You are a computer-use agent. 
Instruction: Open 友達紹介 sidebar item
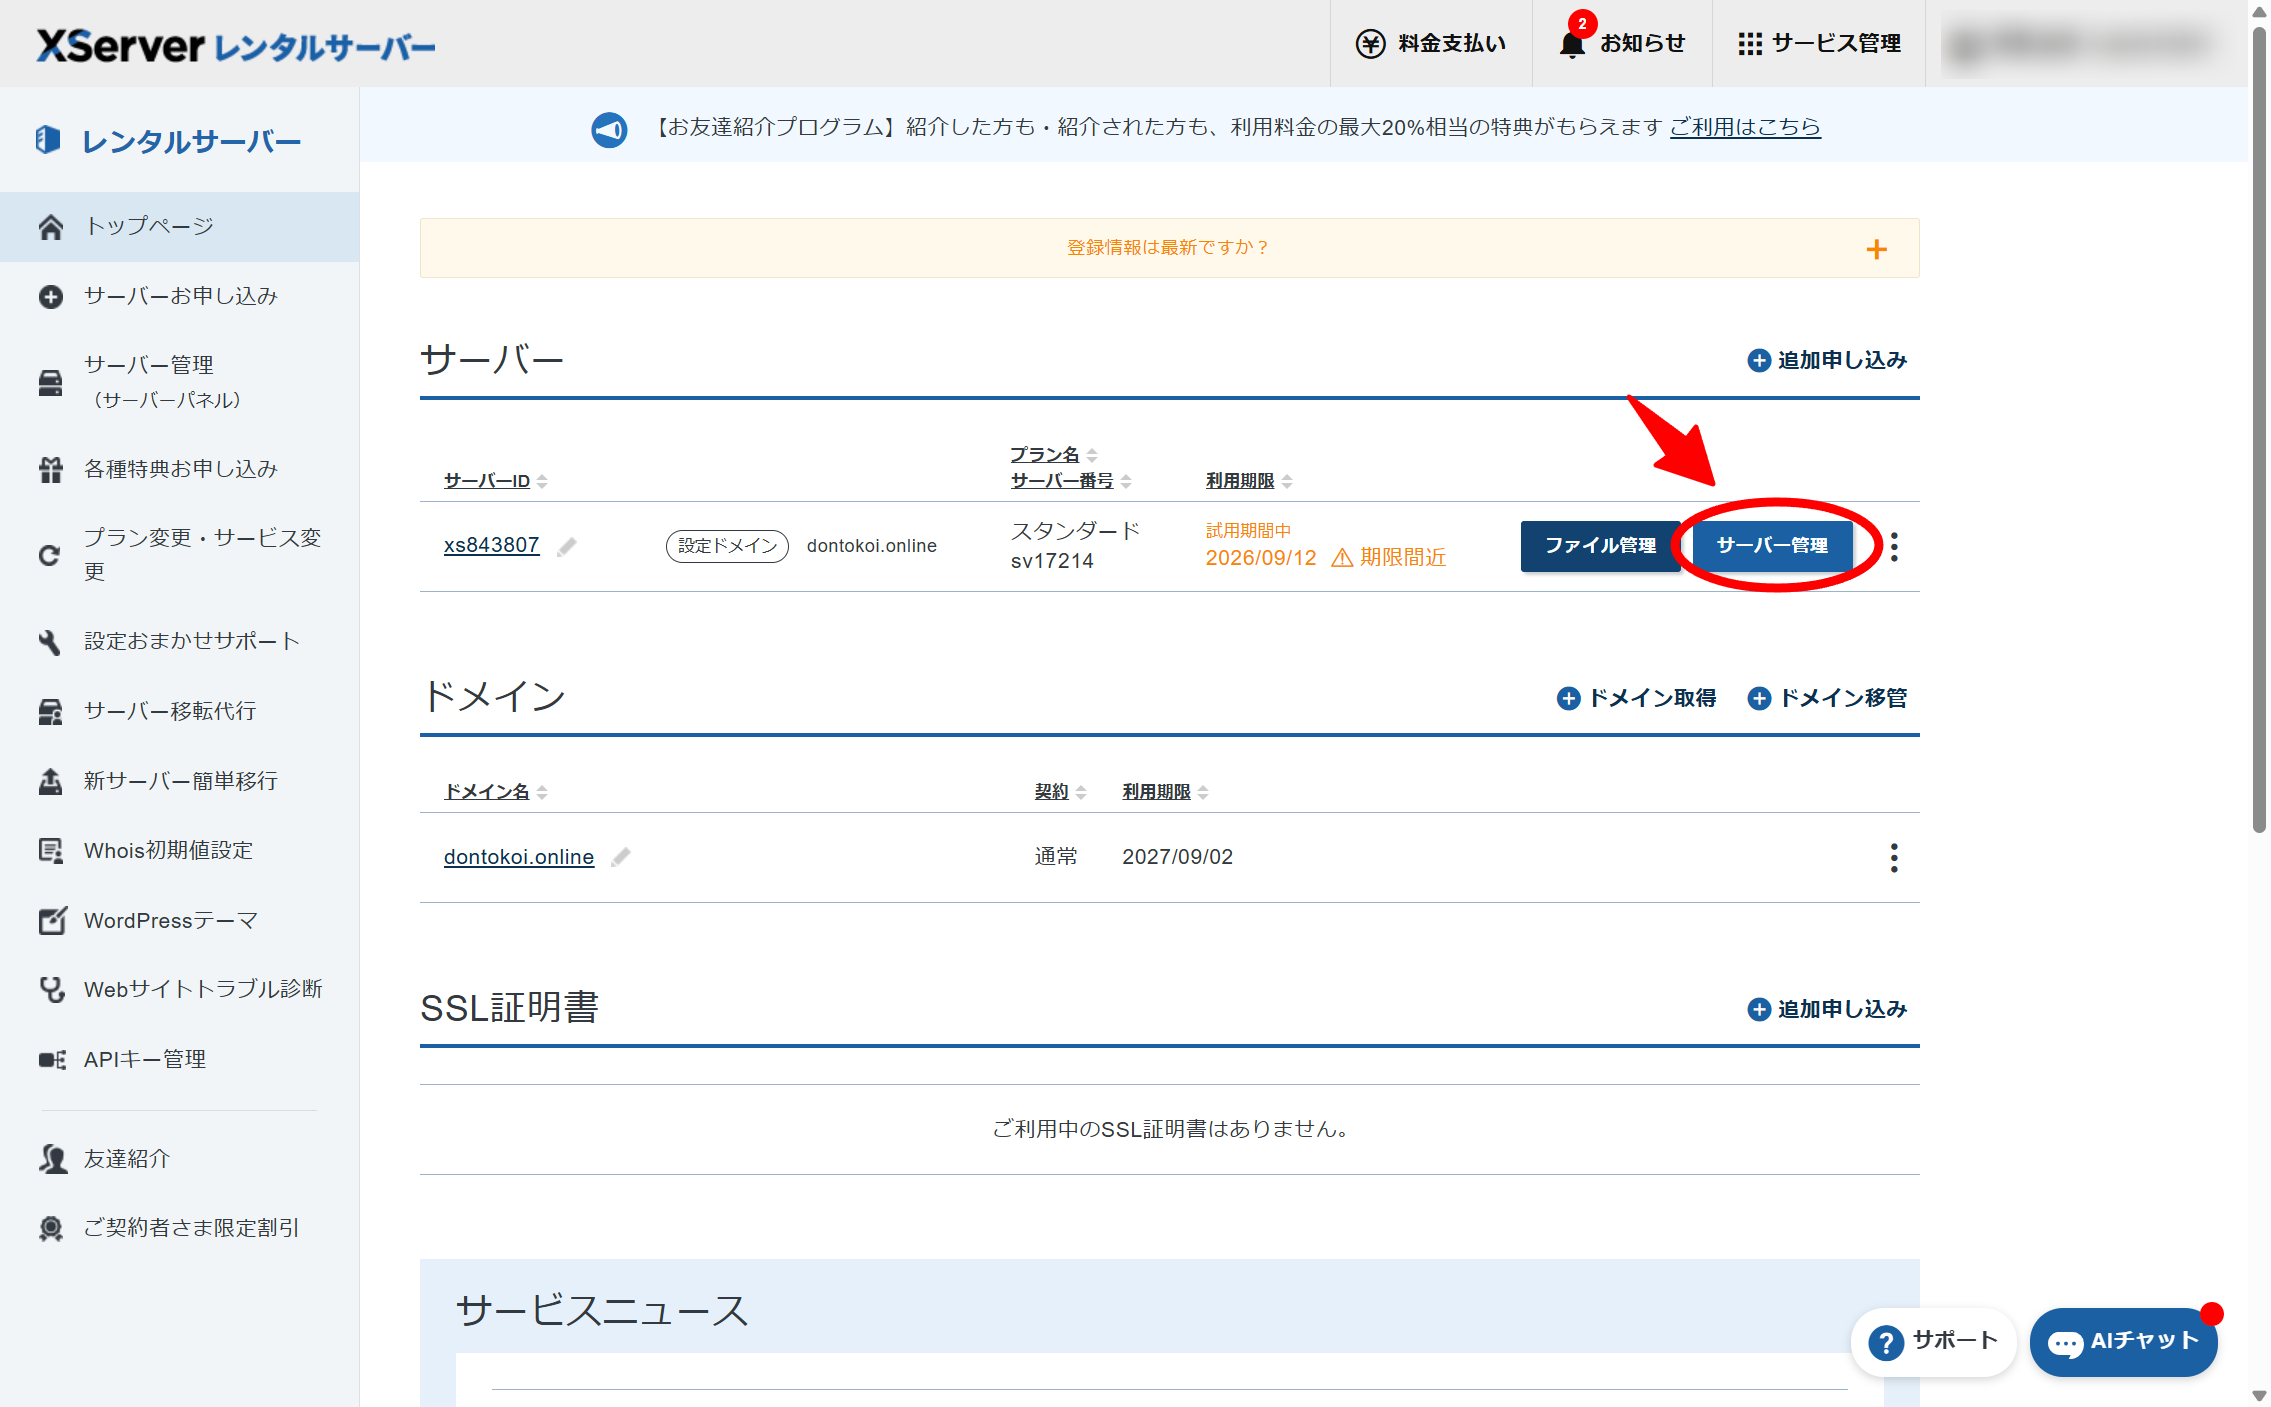coord(180,1159)
